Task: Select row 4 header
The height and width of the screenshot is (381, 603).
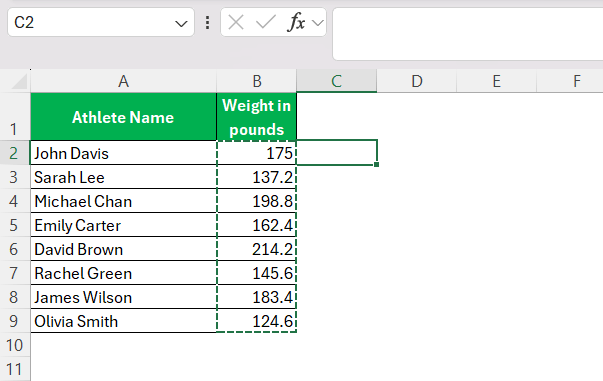Action: [15, 201]
